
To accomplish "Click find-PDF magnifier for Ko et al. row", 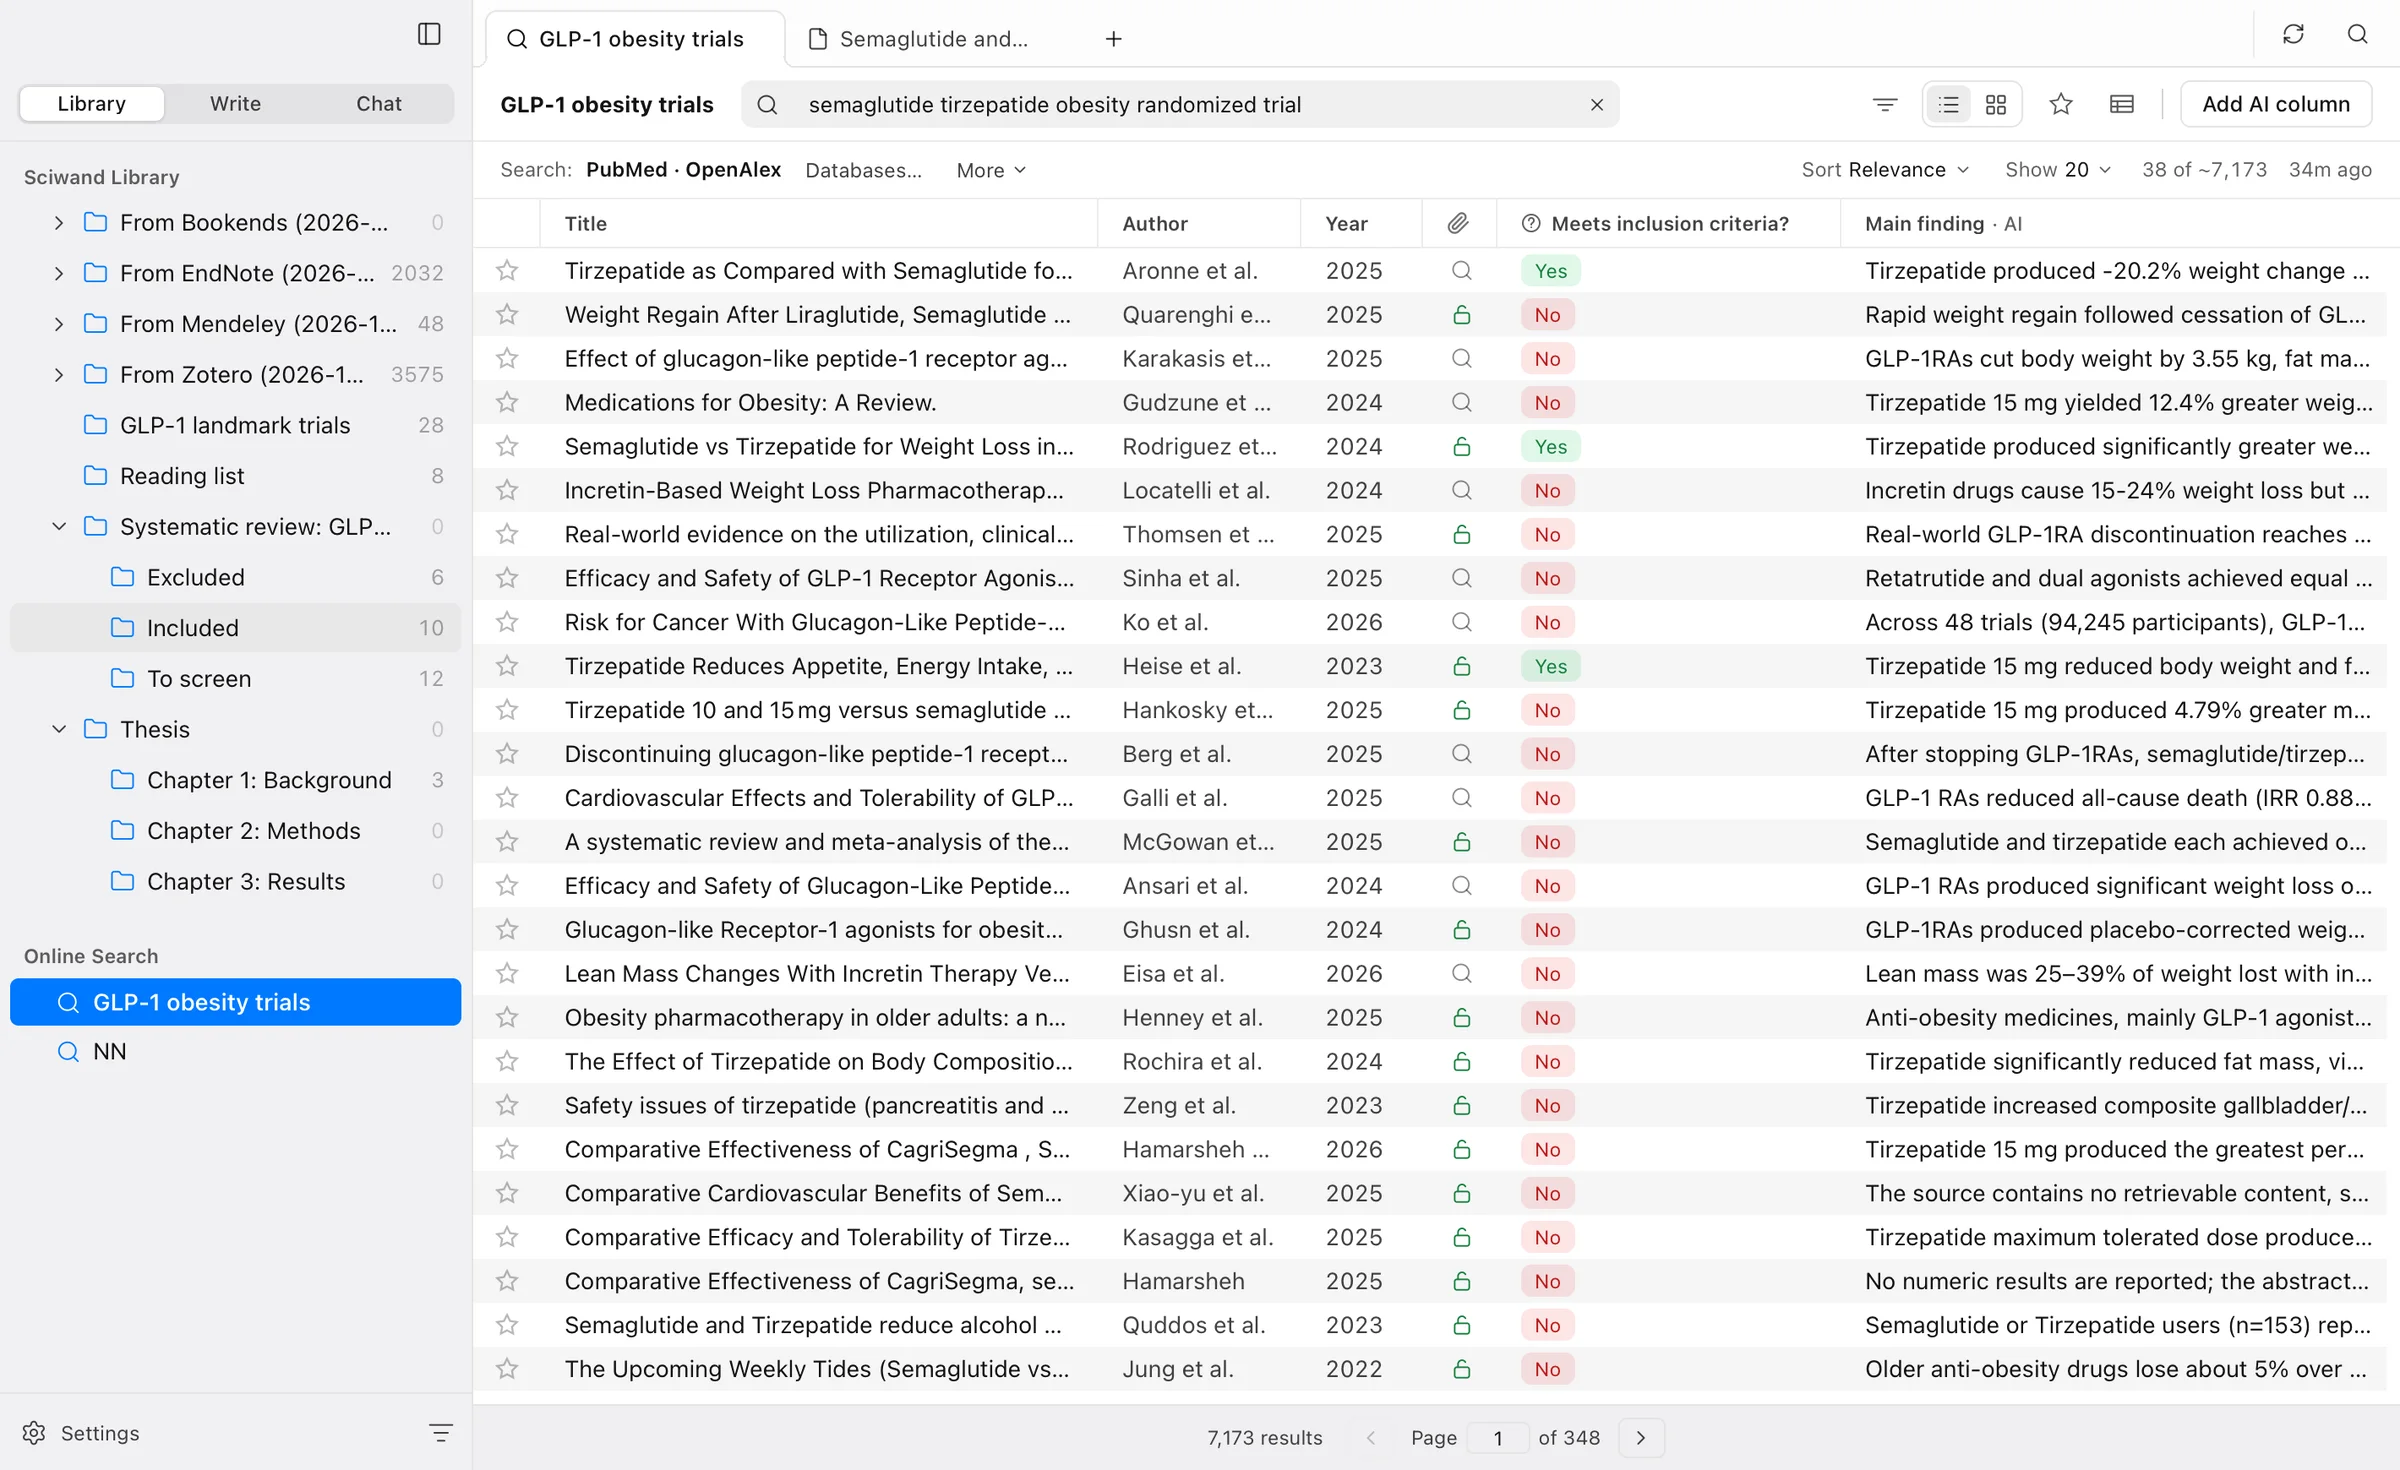I will 1461,622.
